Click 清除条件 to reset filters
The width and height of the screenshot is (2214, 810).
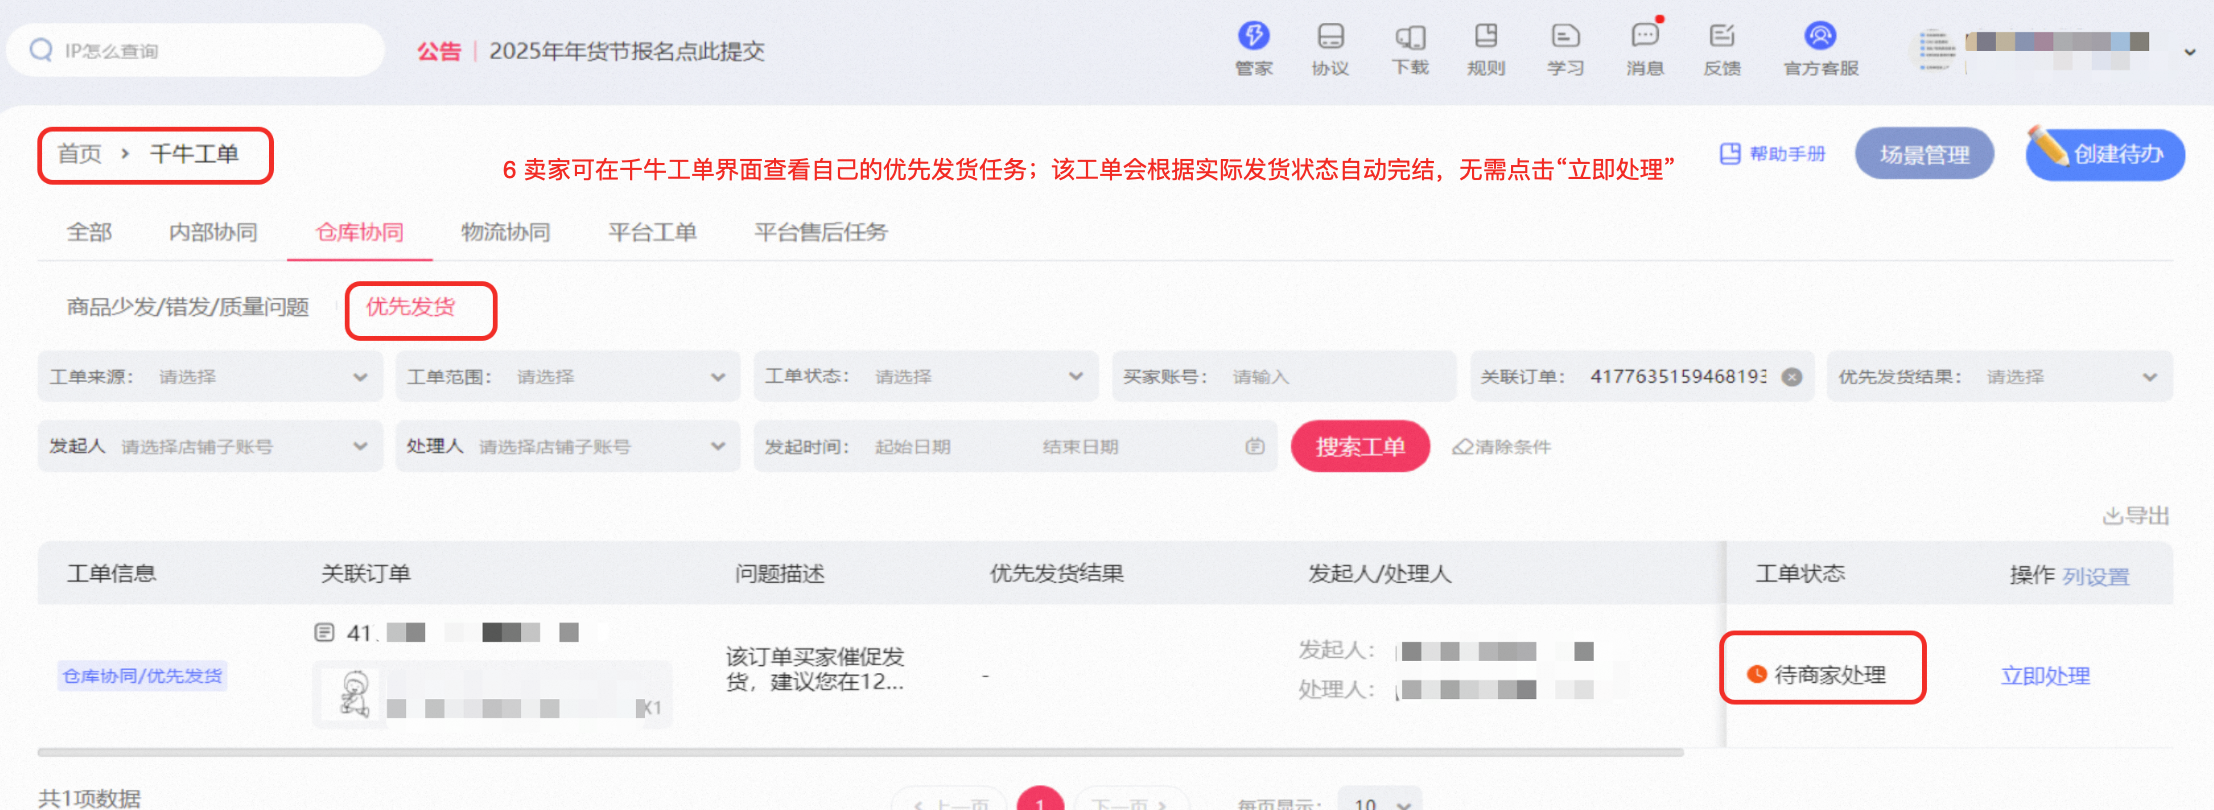click(1502, 447)
